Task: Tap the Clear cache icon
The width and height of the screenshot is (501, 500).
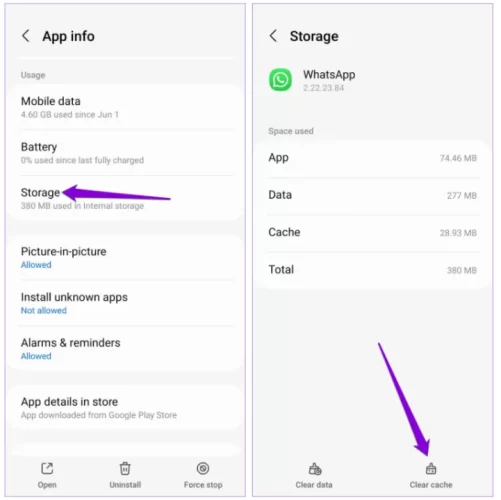Action: (x=431, y=469)
